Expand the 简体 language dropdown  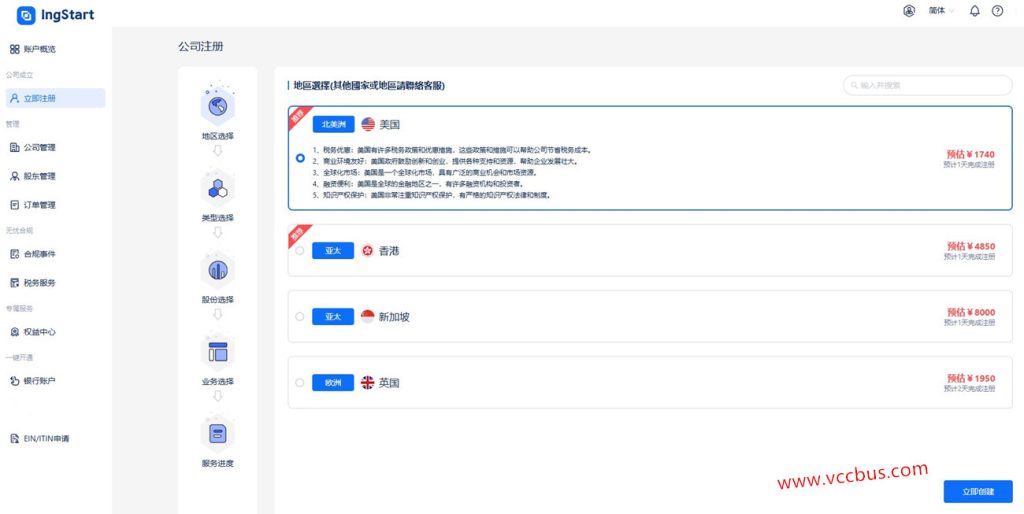click(941, 11)
